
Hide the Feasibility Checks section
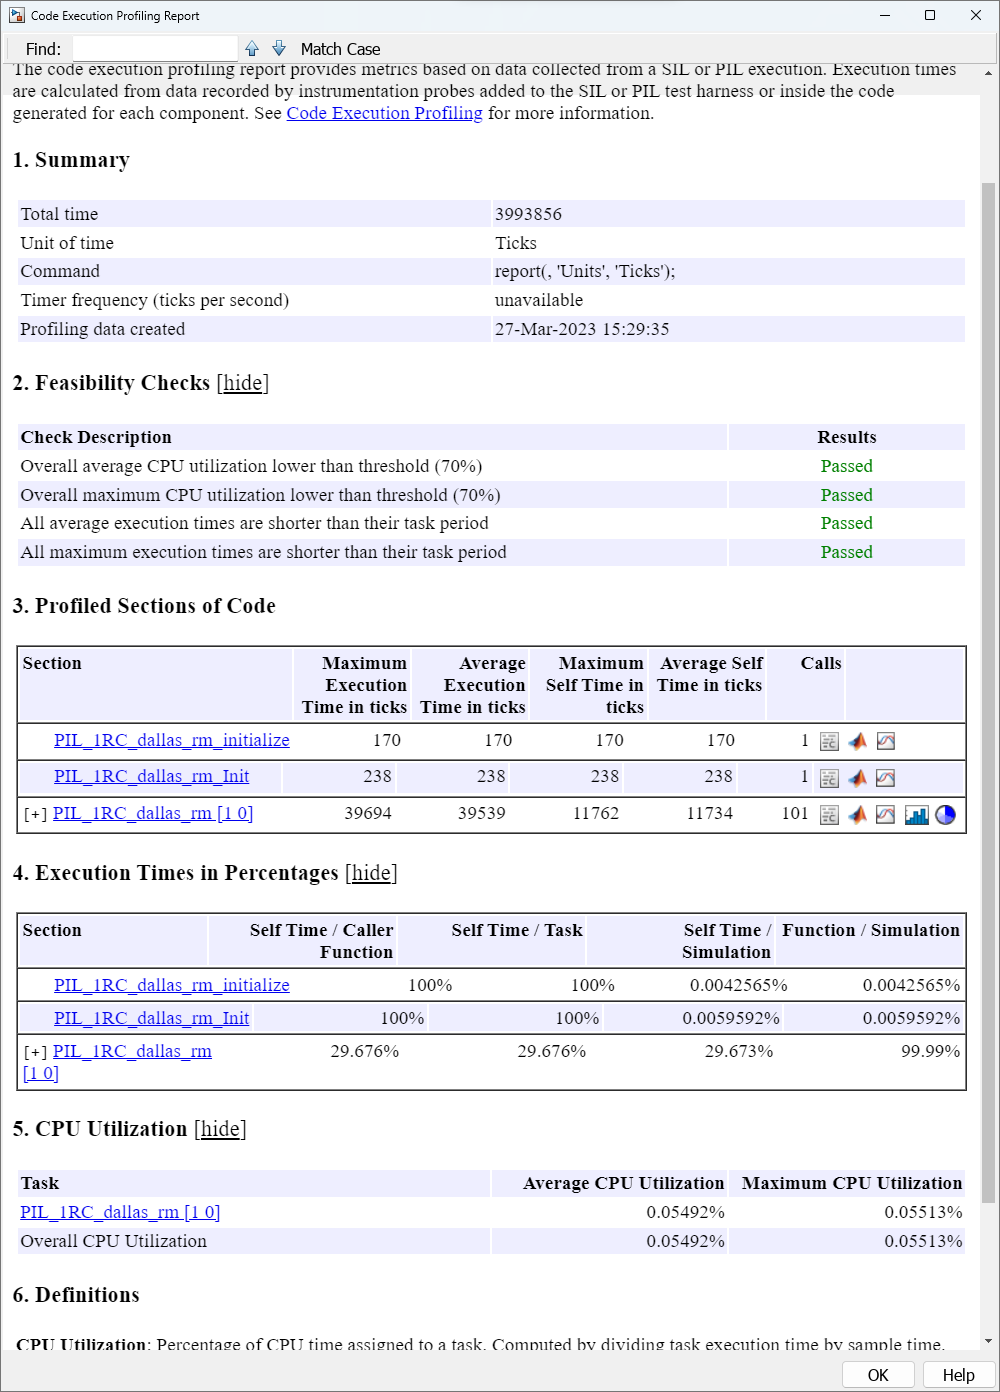pyautogui.click(x=242, y=383)
